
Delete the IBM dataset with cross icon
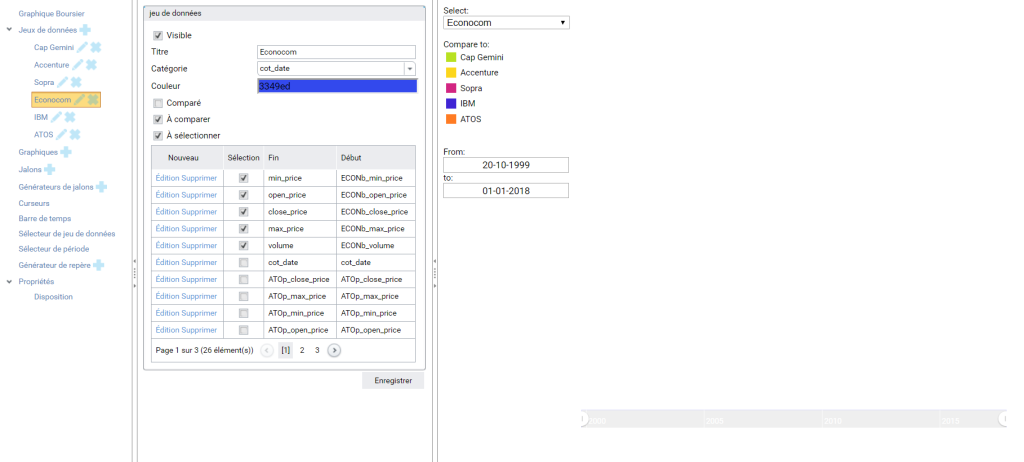[69, 117]
